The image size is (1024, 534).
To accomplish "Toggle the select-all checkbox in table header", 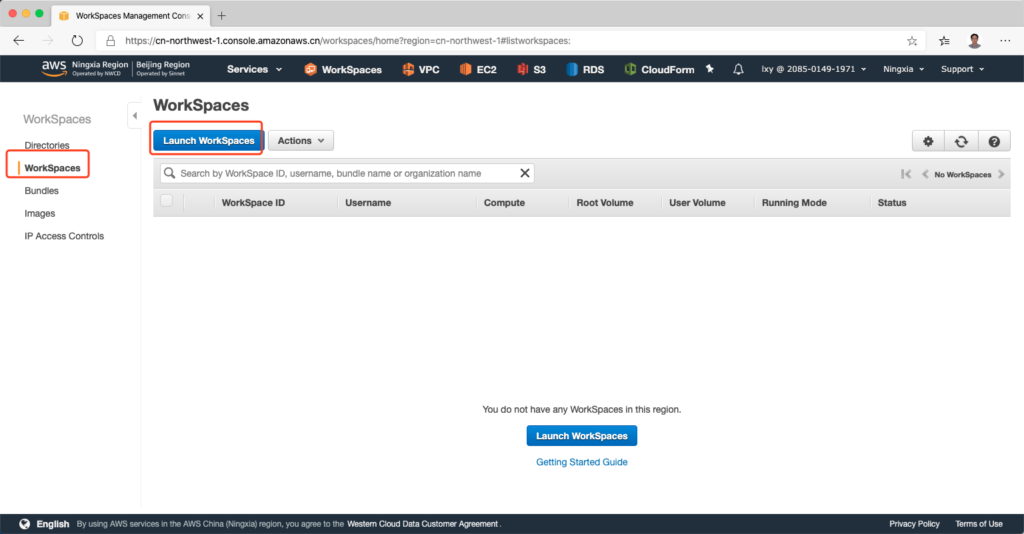I will point(167,202).
